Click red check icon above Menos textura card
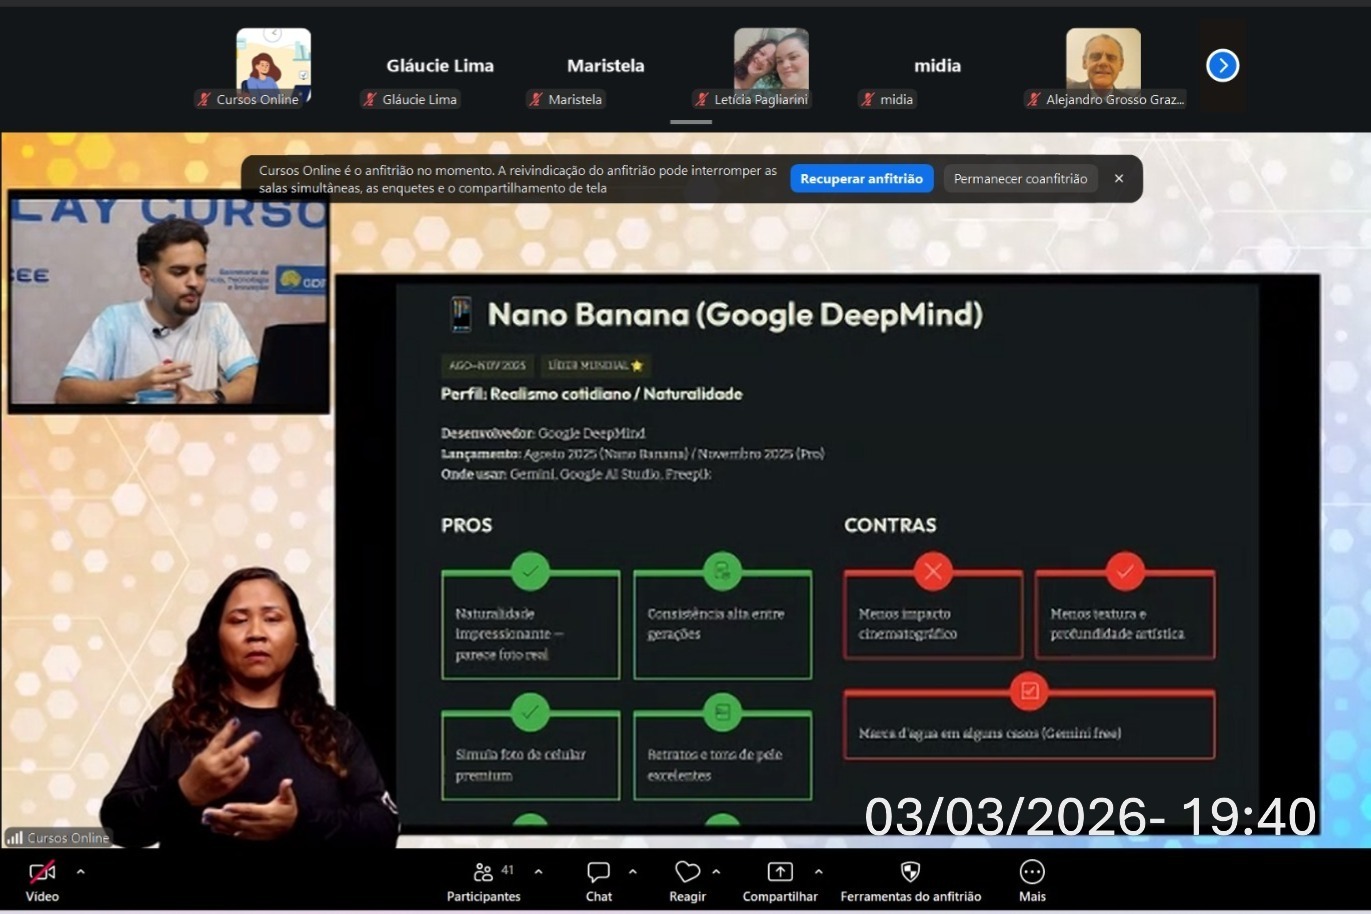This screenshot has width=1371, height=914. click(x=1125, y=571)
